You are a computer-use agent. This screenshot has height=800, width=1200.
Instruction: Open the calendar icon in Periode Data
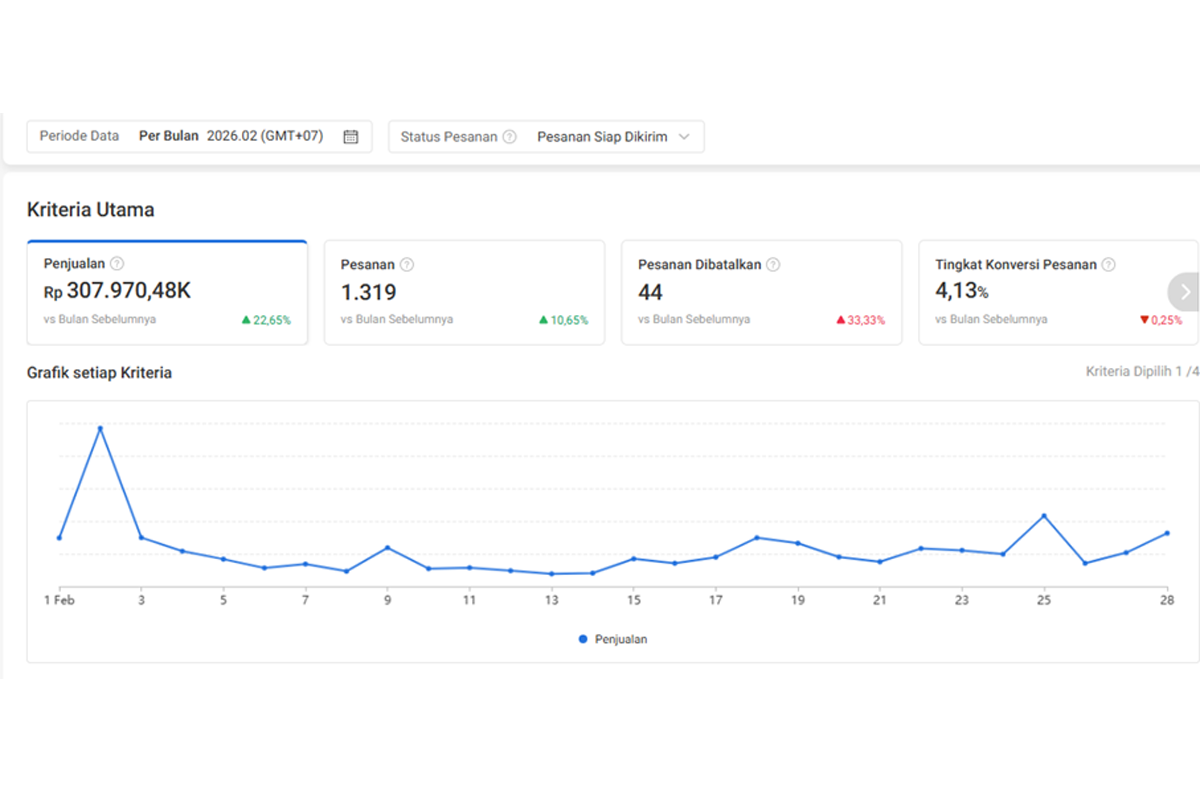[351, 137]
